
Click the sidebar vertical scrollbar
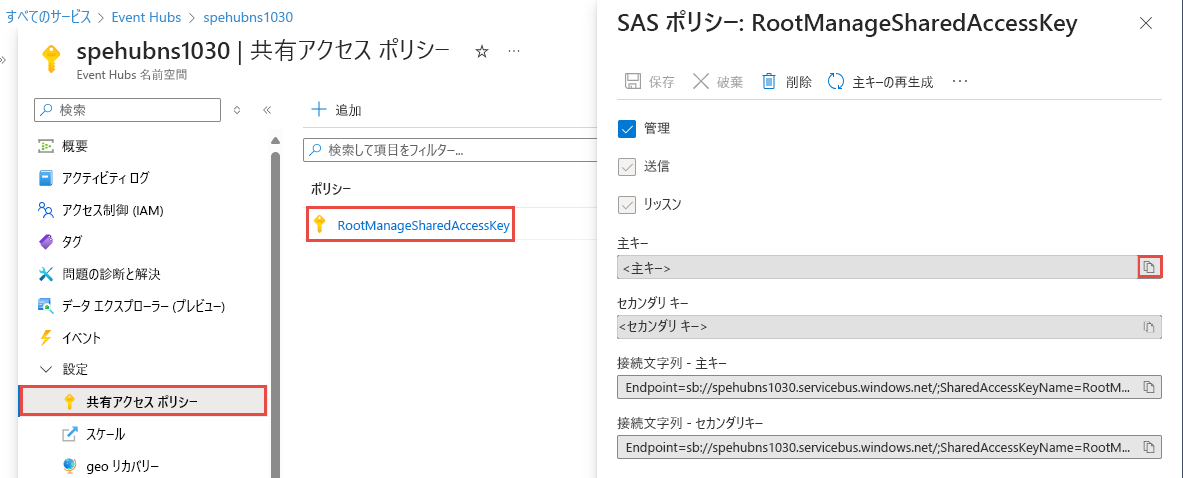[x=275, y=314]
